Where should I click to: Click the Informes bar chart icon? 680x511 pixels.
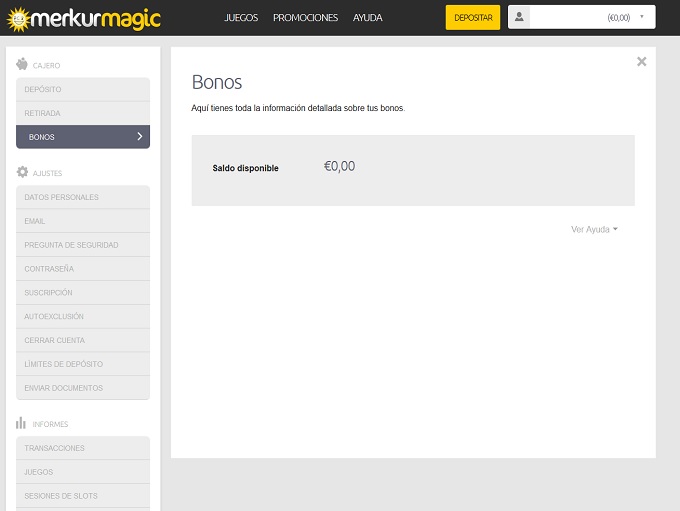pyautogui.click(x=22, y=424)
